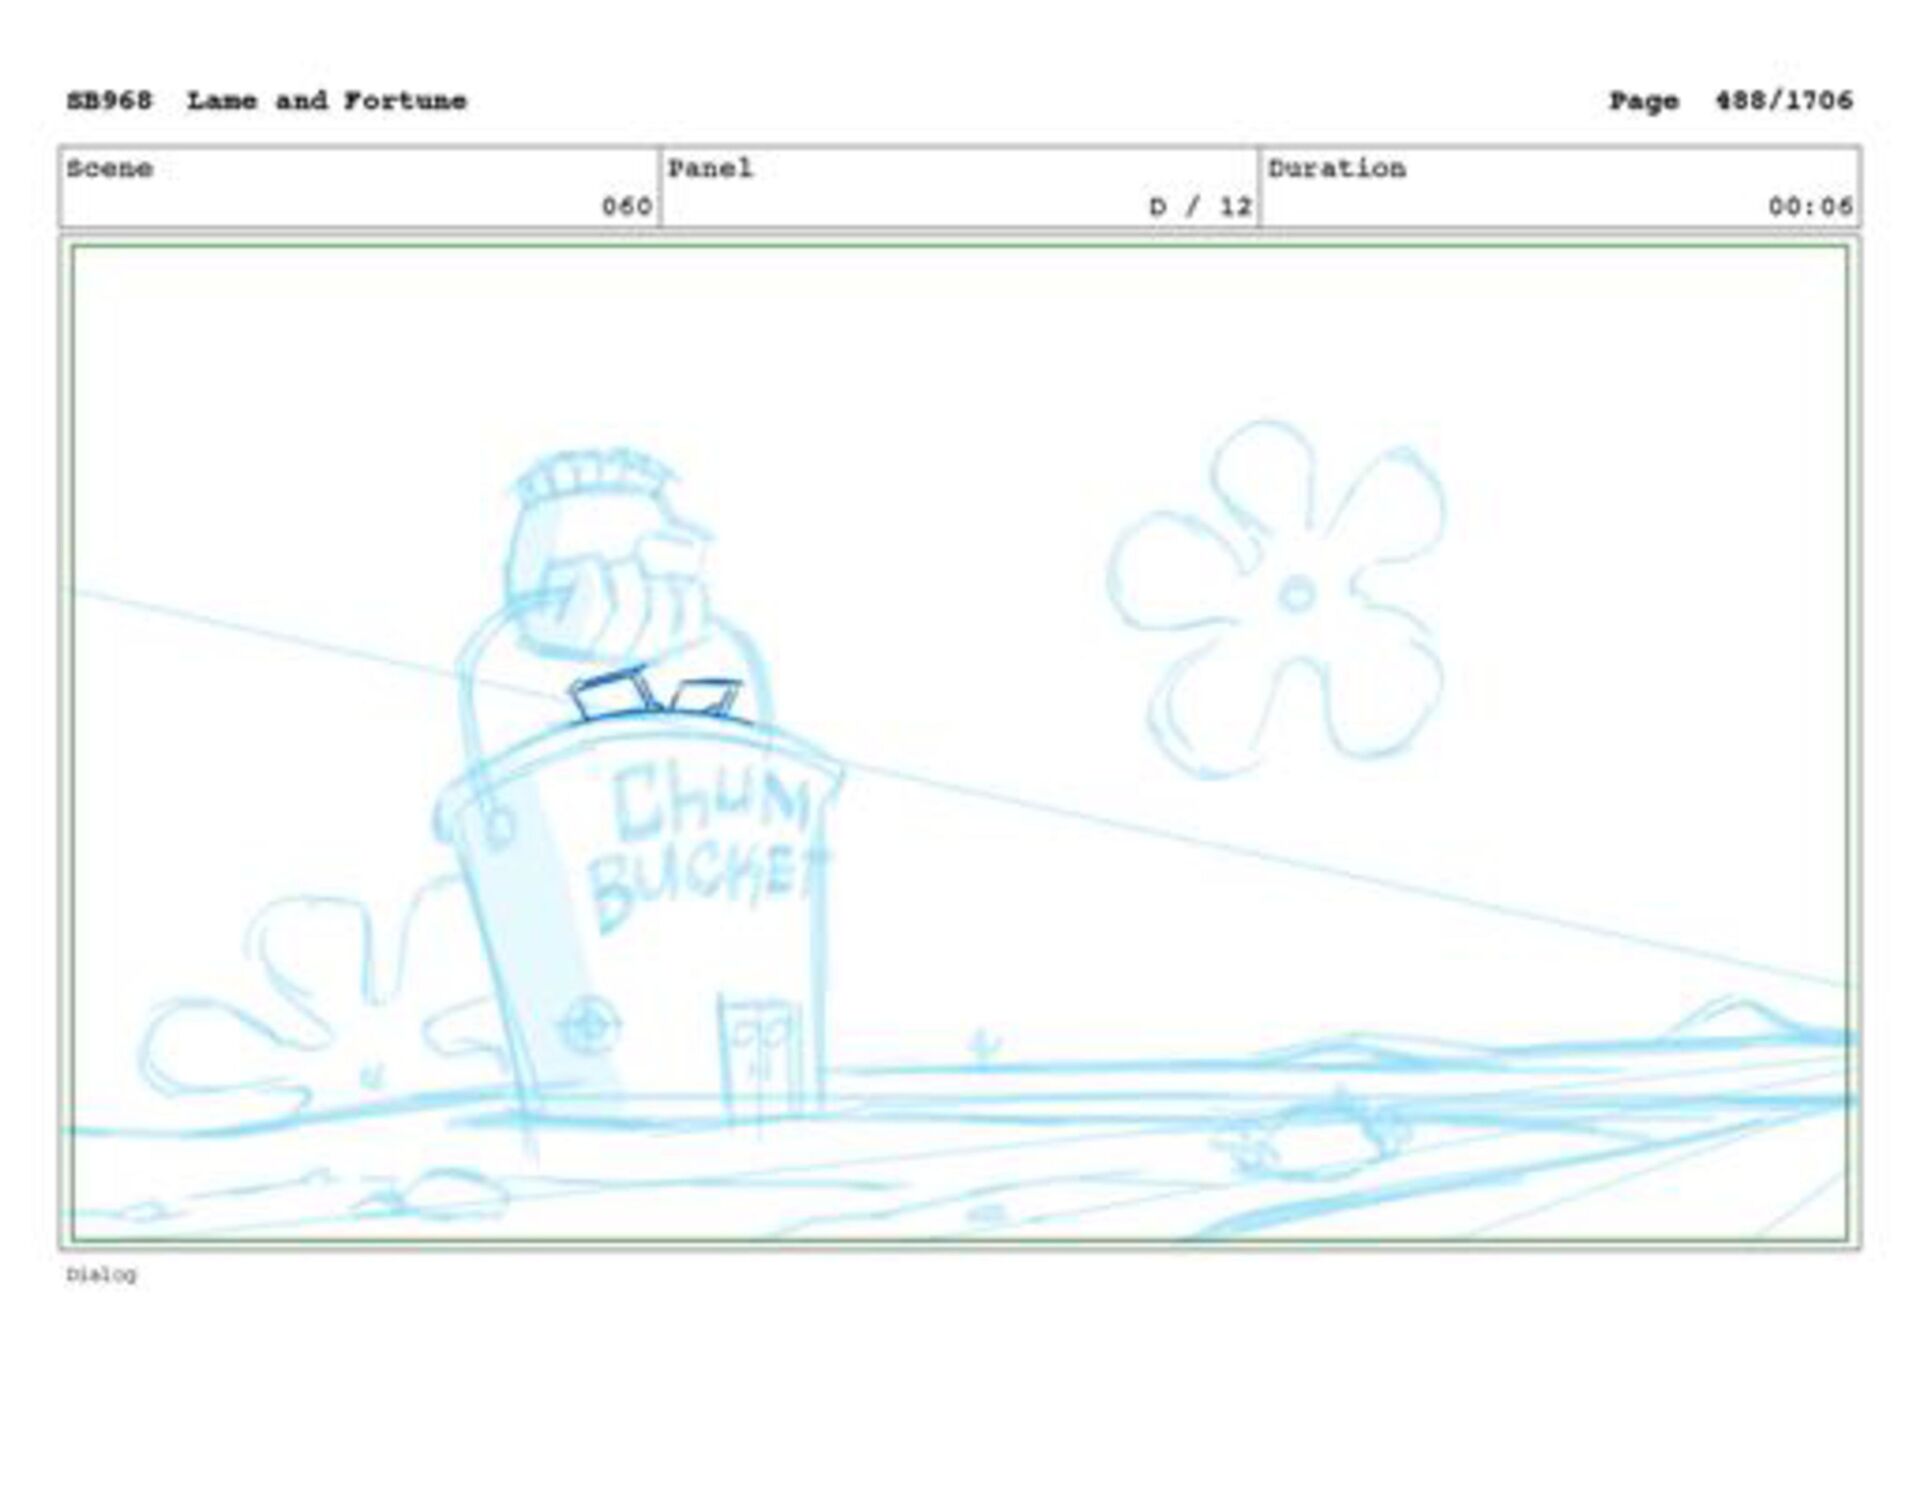Click the 'SB968 Lame and Fortune' title text

coord(266,101)
